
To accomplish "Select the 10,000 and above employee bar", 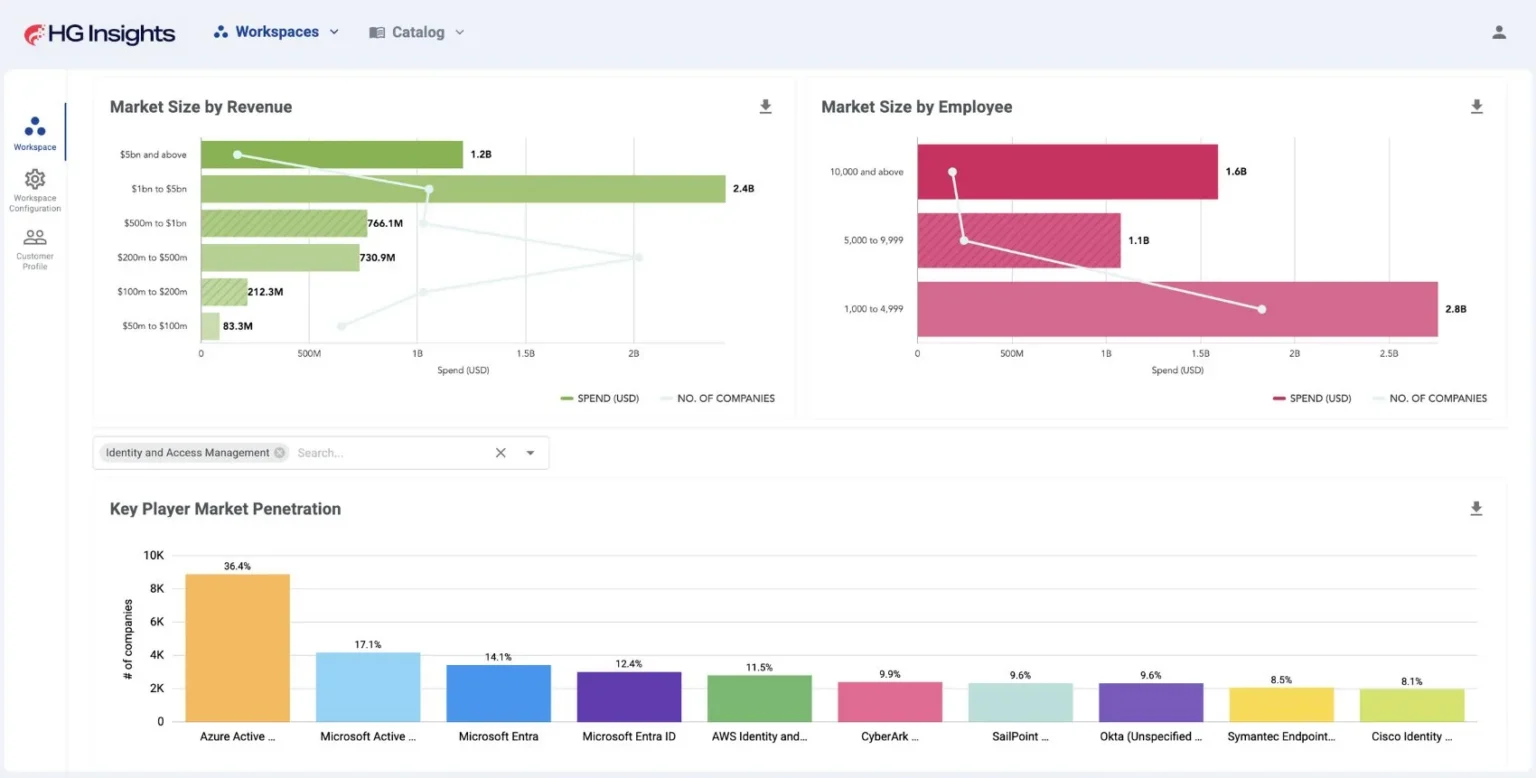I will (x=1067, y=172).
